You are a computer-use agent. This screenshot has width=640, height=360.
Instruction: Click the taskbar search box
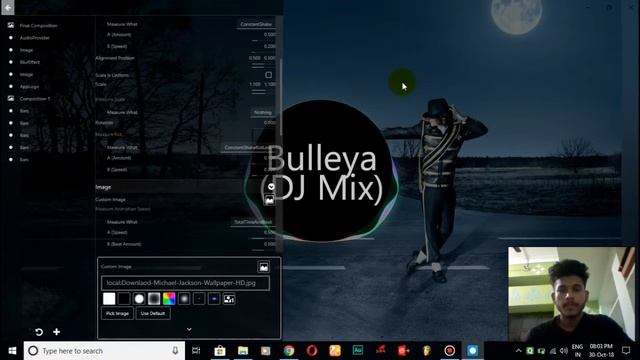click(x=104, y=351)
